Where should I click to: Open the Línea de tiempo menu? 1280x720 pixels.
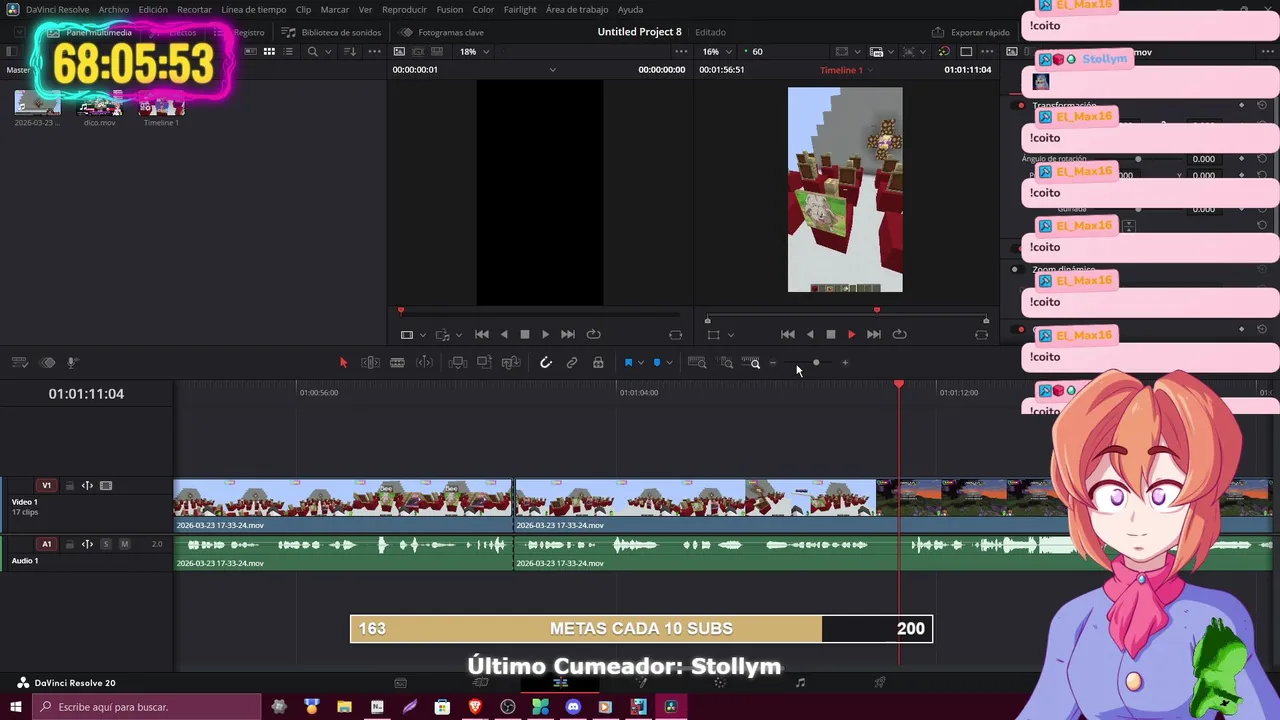click(x=254, y=9)
